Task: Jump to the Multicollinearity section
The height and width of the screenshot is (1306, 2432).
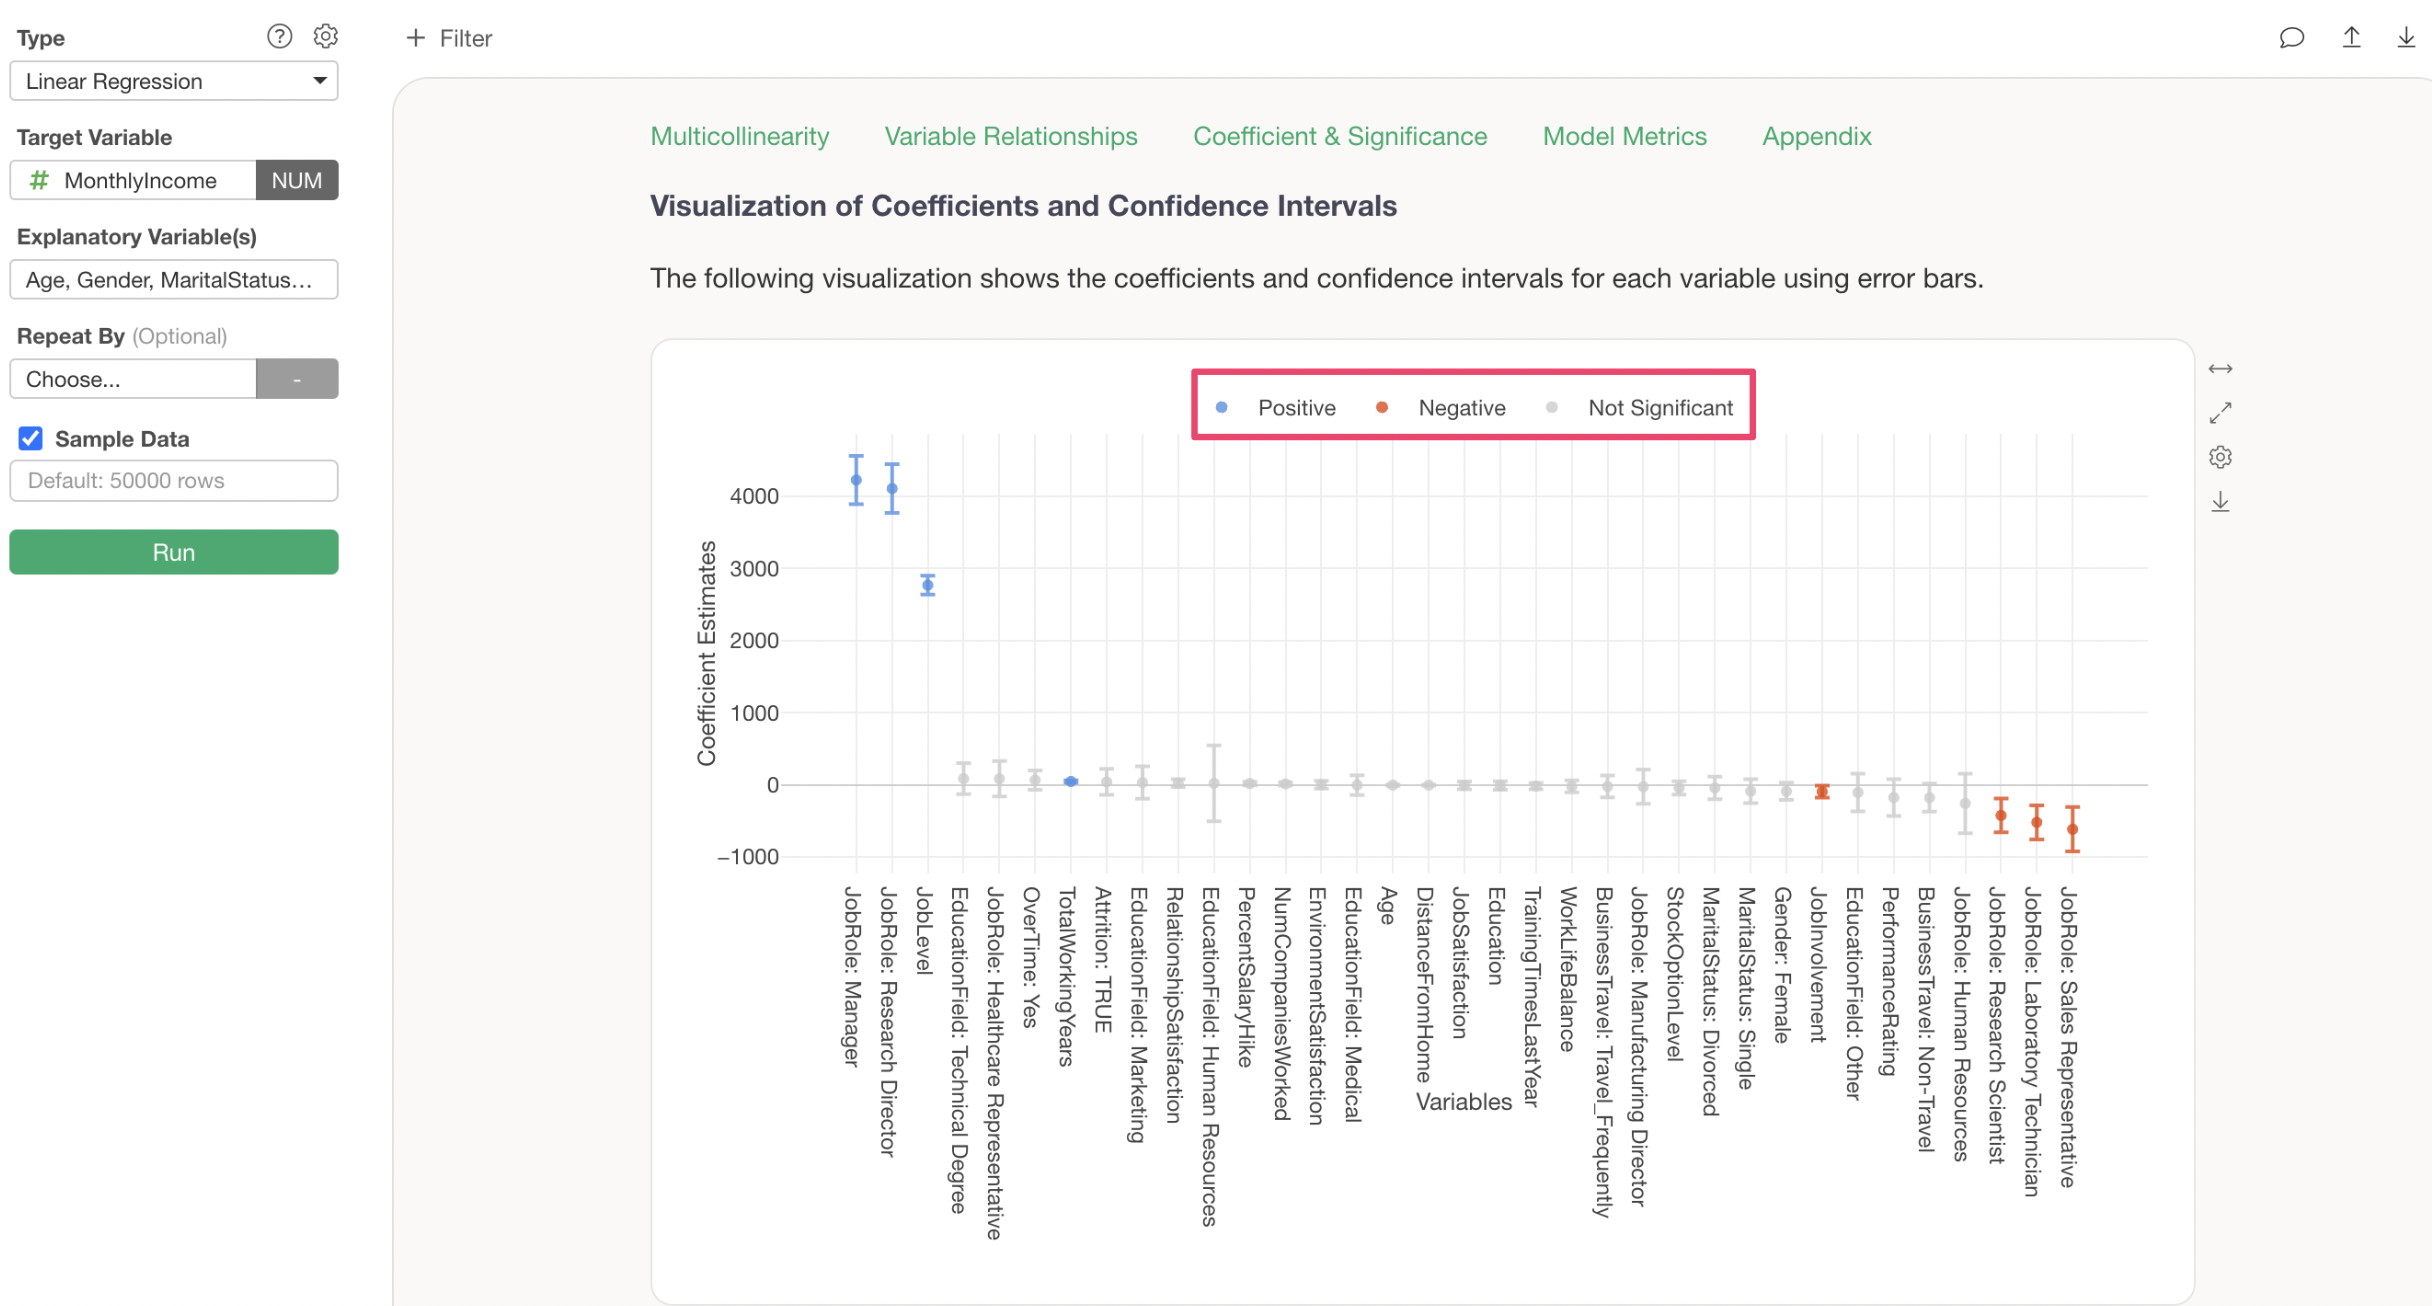Action: point(740,136)
